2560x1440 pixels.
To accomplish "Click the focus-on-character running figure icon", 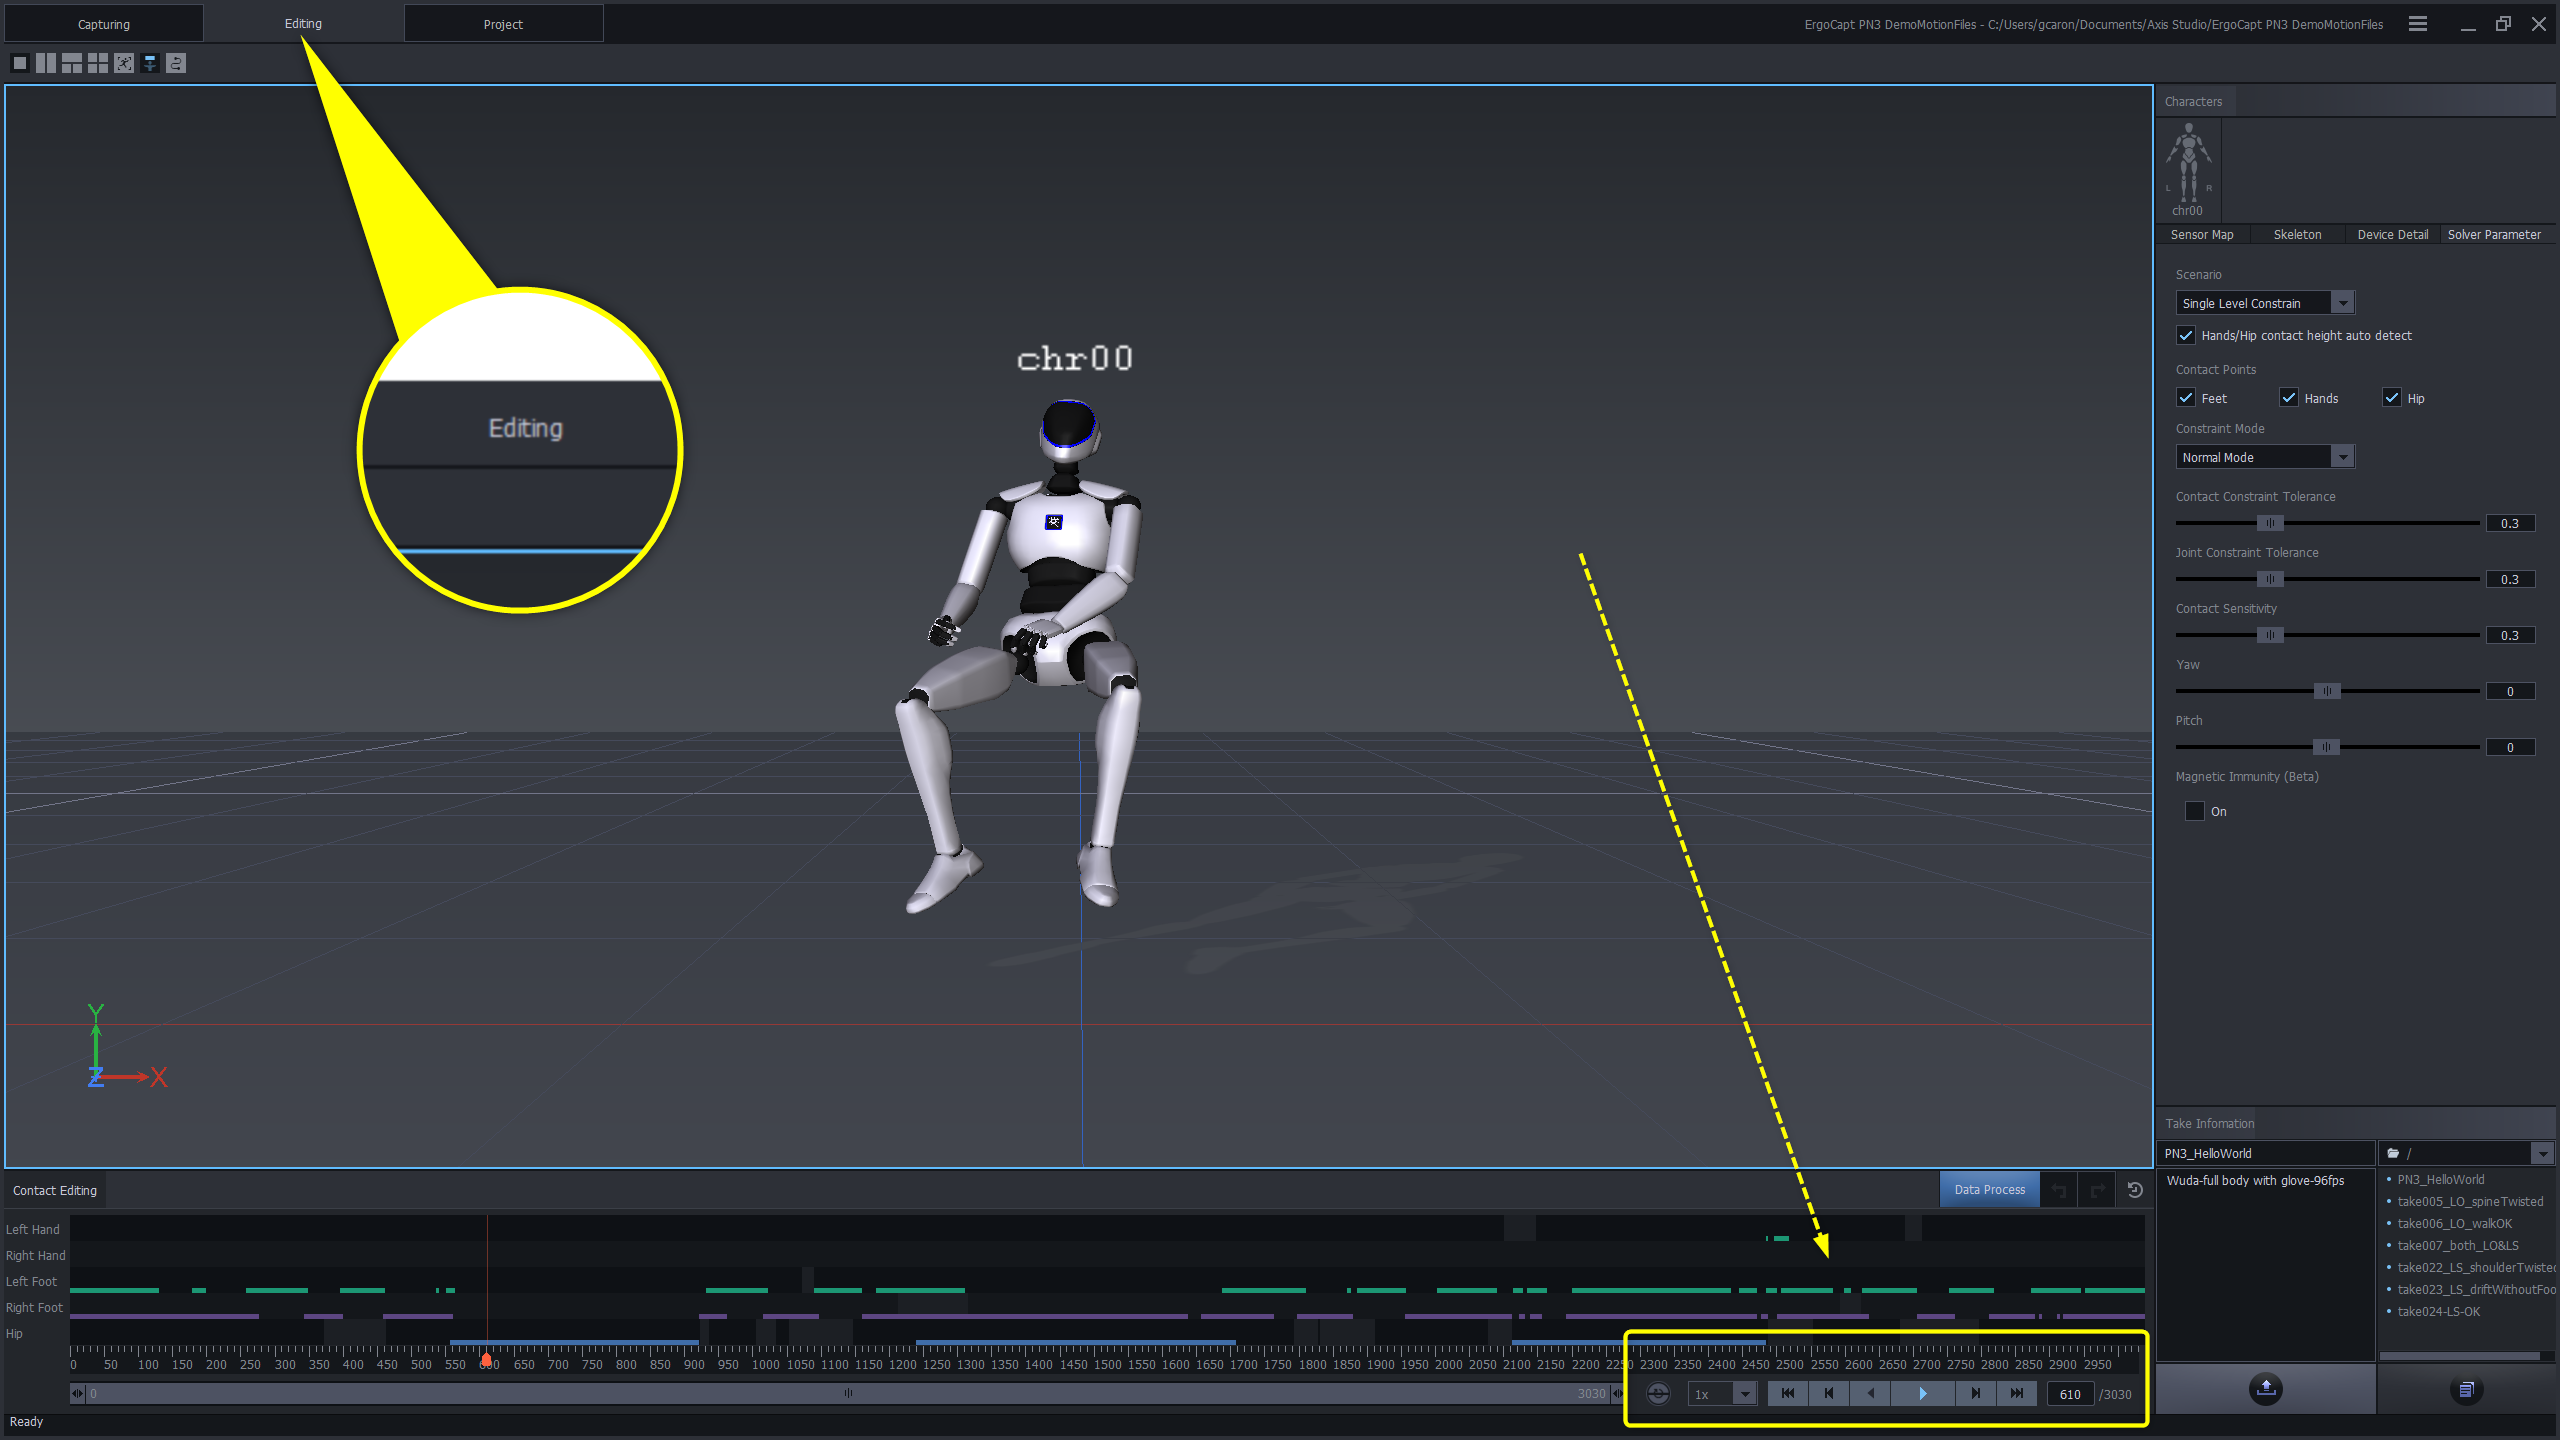I will 124,63.
